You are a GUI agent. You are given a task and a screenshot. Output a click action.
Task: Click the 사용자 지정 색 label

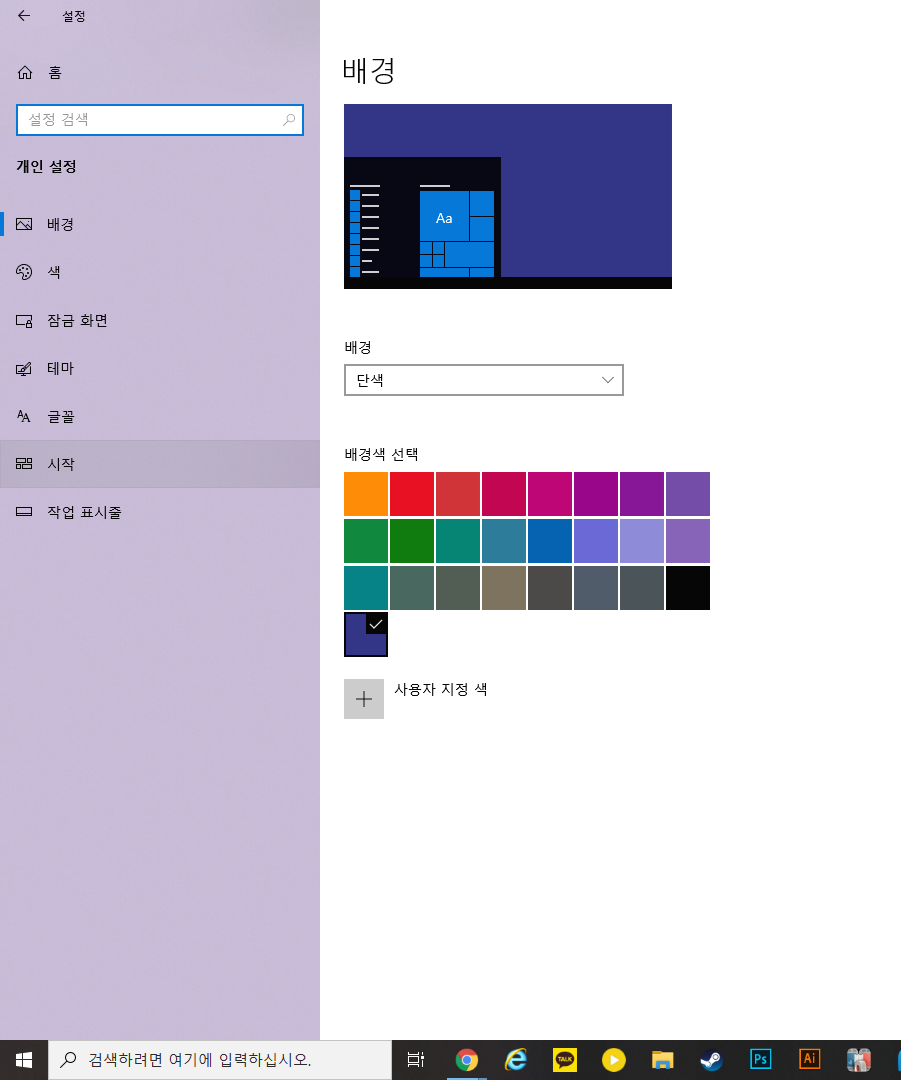point(441,689)
